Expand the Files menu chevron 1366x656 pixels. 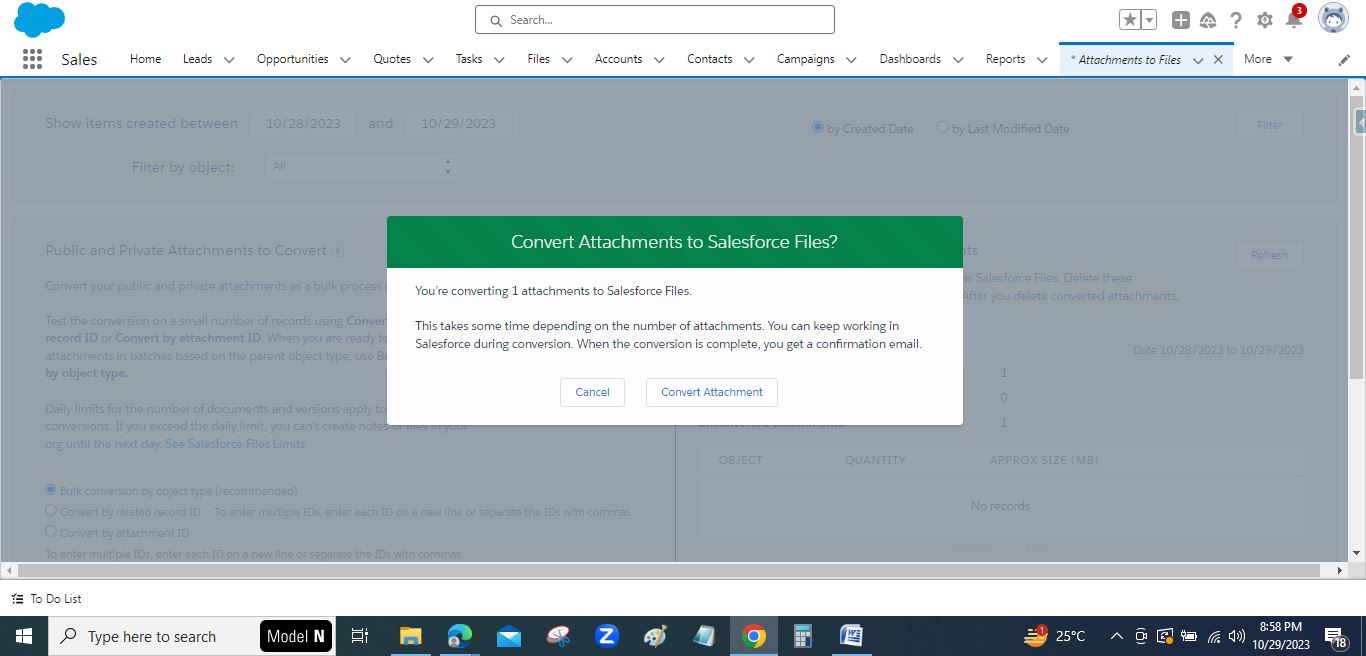coord(567,60)
